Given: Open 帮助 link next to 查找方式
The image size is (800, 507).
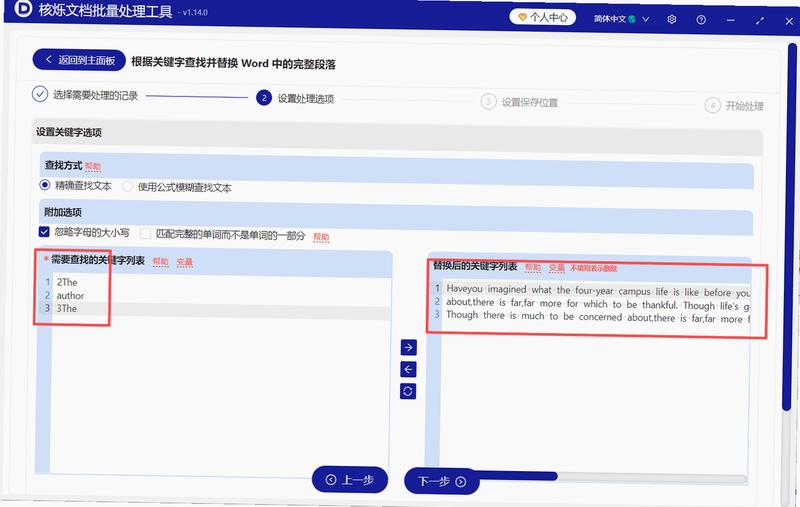Looking at the screenshot, I should pyautogui.click(x=93, y=166).
